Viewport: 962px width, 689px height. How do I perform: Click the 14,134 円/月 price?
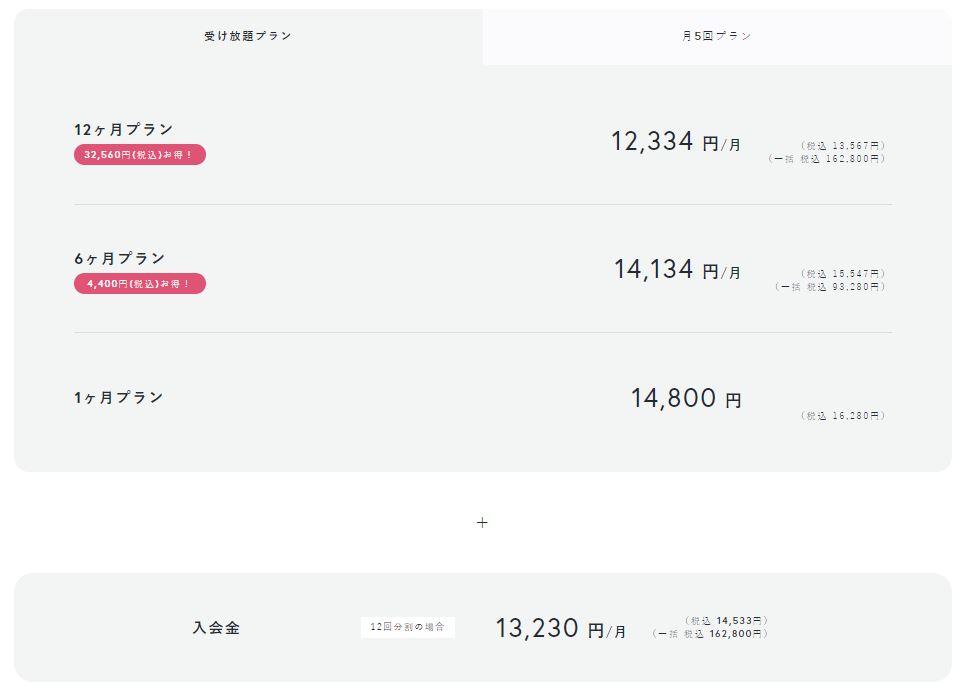point(678,269)
